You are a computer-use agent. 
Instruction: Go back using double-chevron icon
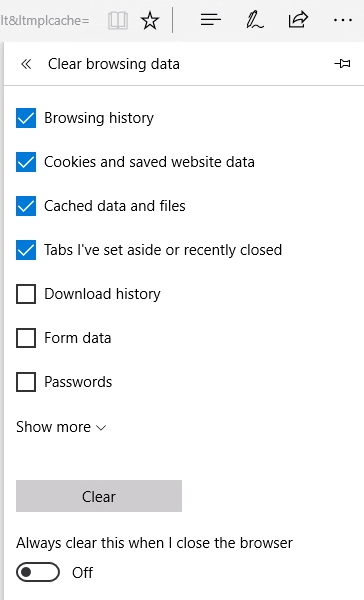click(26, 64)
